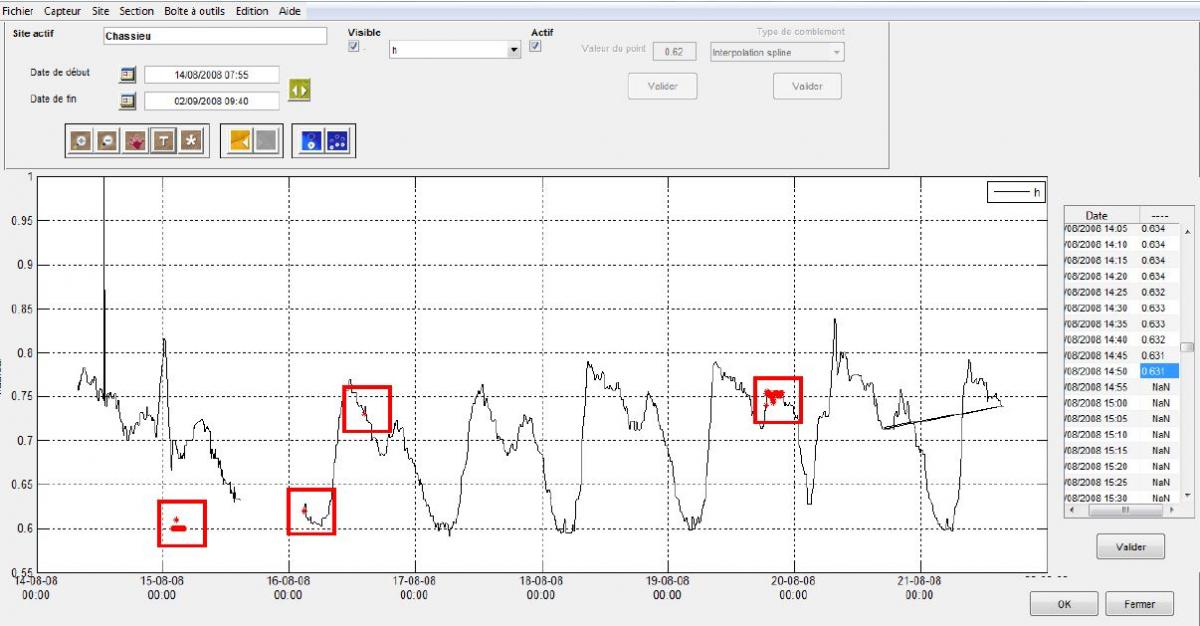This screenshot has height=626, width=1200.
Task: Click the data table vertical scrollbar thumb
Action: (x=1186, y=348)
